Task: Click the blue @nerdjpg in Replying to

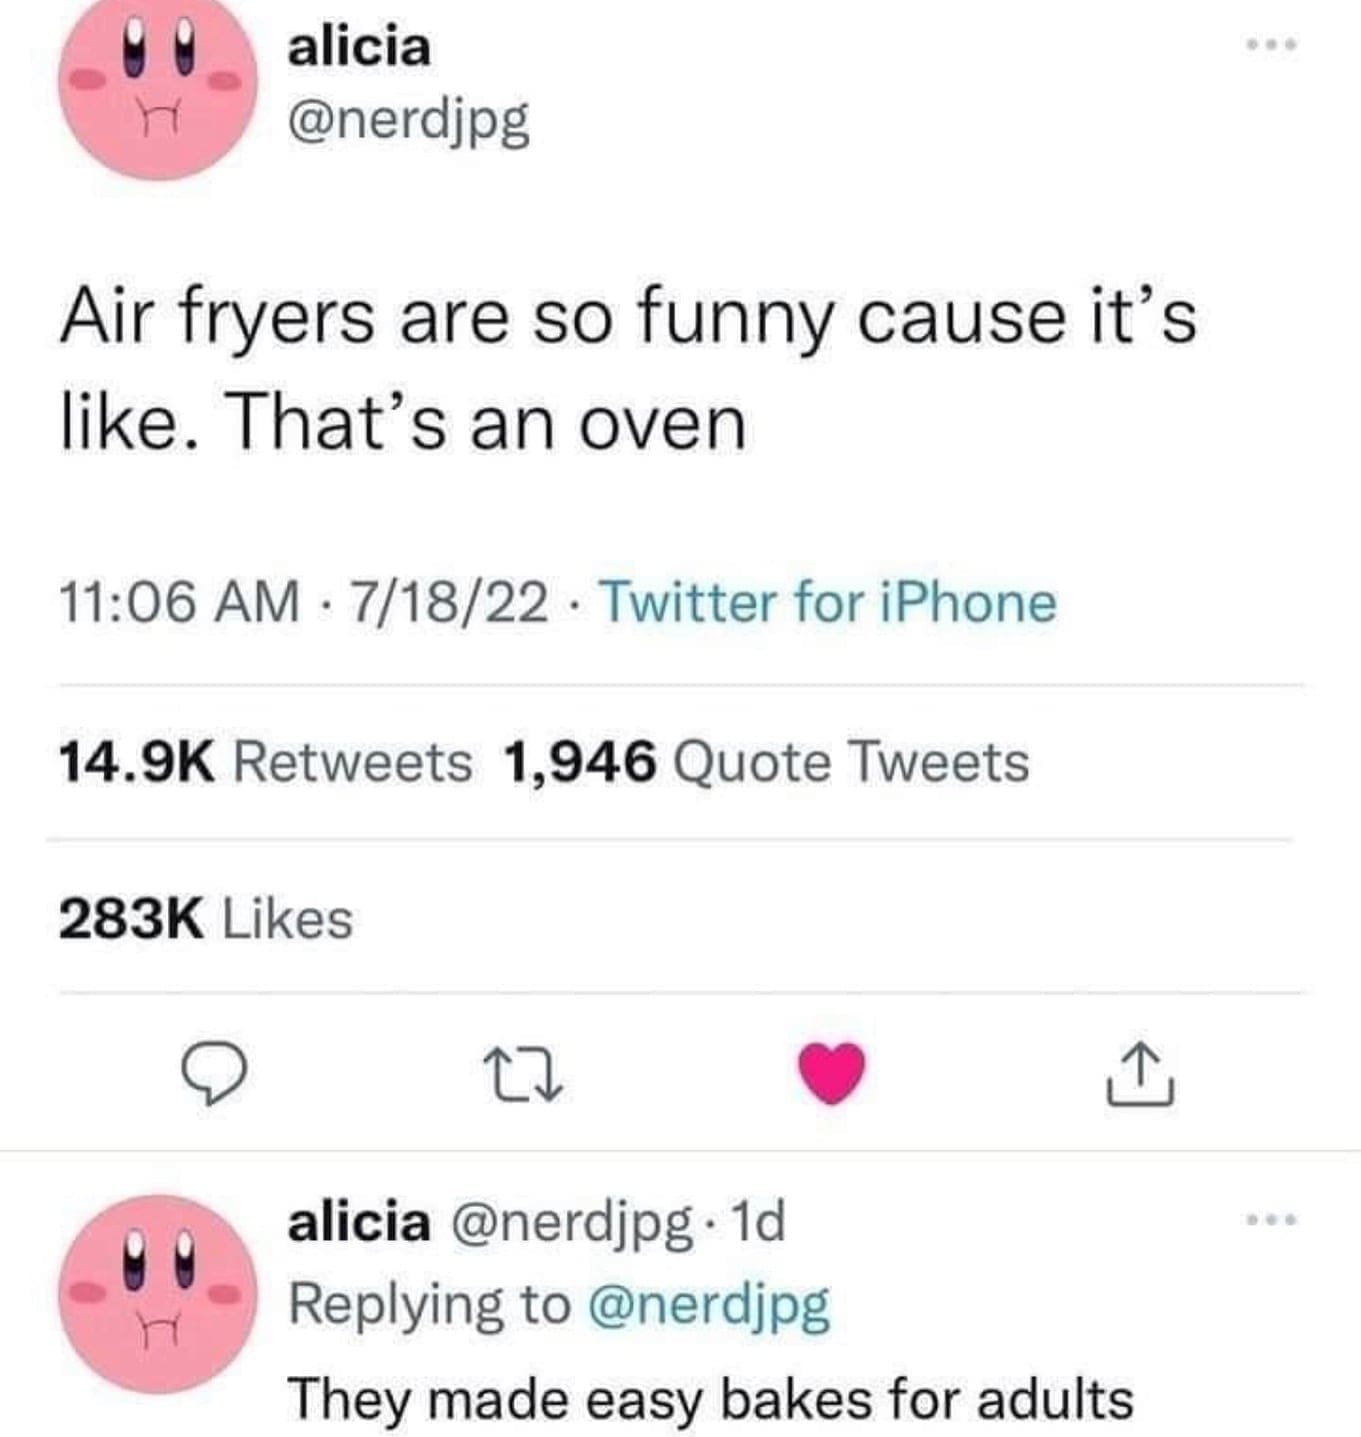Action: (709, 1305)
